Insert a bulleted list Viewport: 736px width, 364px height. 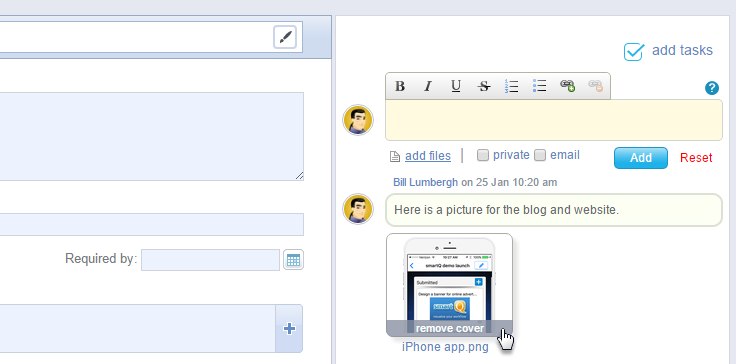540,86
